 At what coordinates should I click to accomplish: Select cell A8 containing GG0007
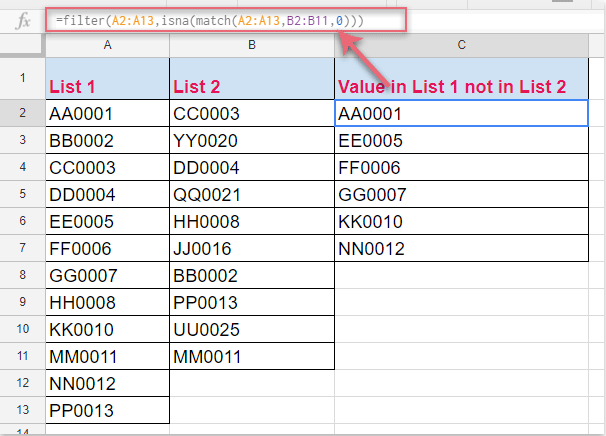click(107, 275)
